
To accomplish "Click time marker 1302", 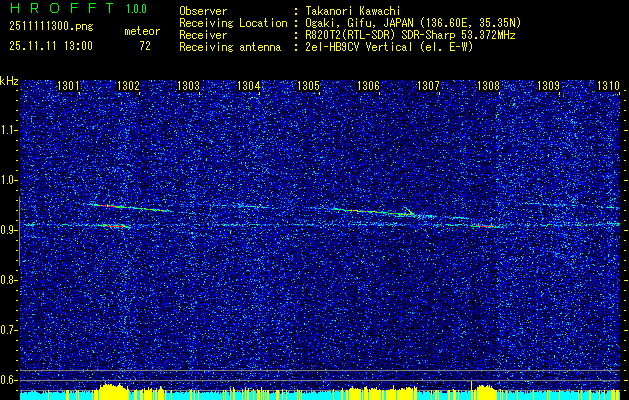I will point(128,85).
